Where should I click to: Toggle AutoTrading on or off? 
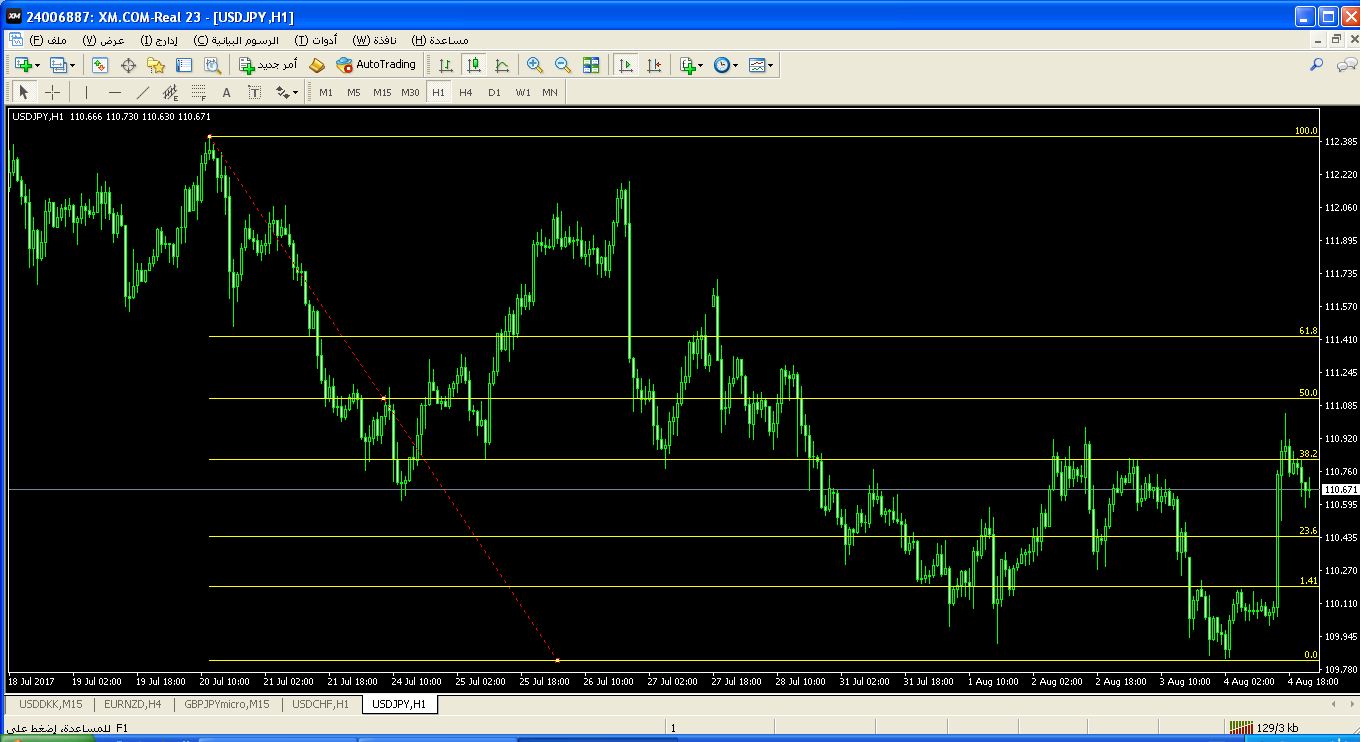(376, 65)
